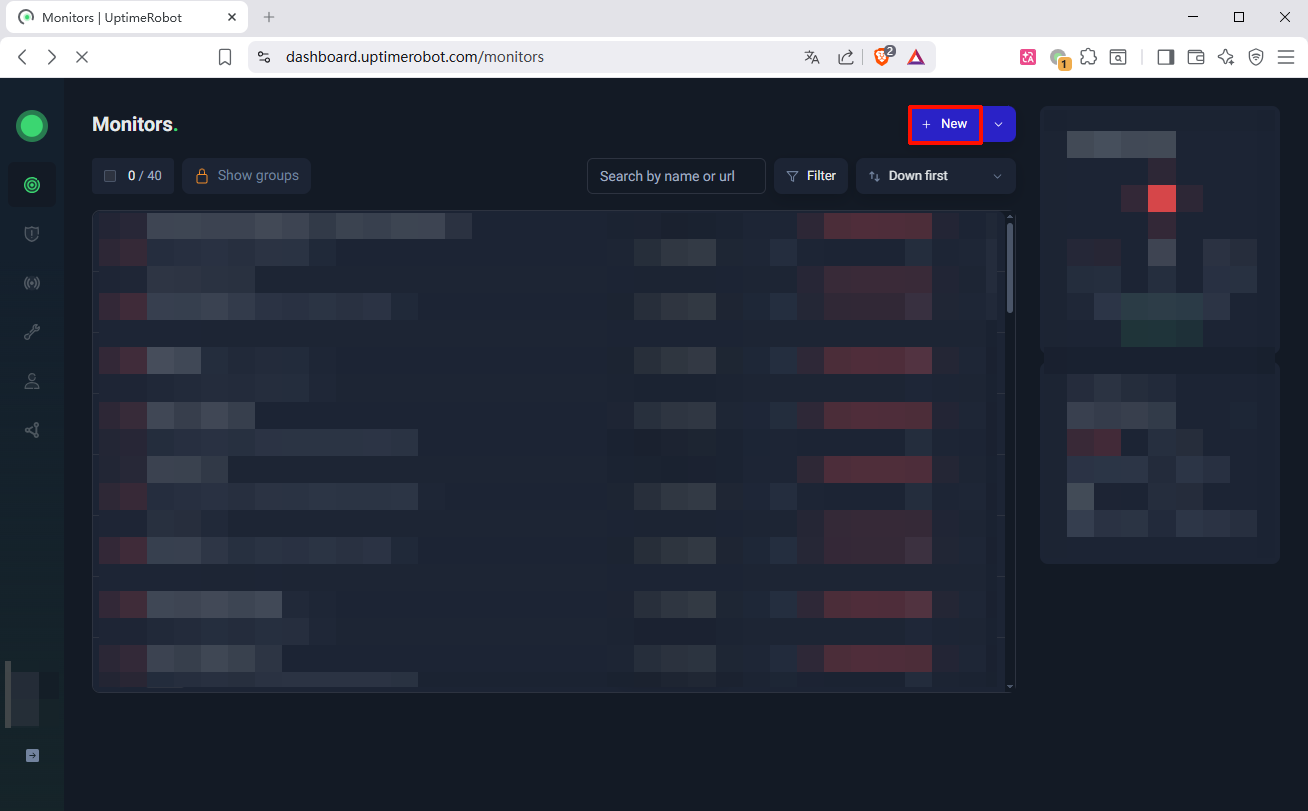Click the translate page icon
This screenshot has height=811, width=1308.
pyautogui.click(x=812, y=57)
